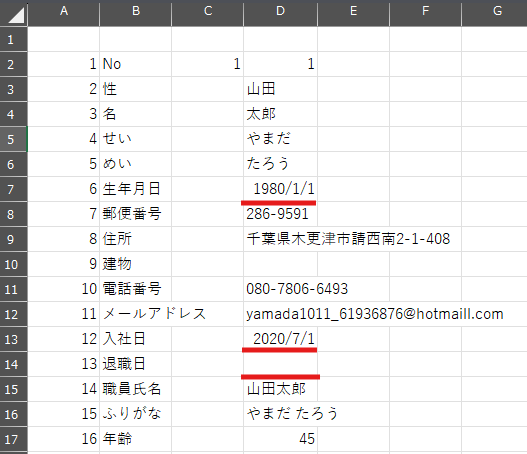Screen dimensions: 527x454
Task: Click the '建物' label cell
Action: click(x=136, y=264)
